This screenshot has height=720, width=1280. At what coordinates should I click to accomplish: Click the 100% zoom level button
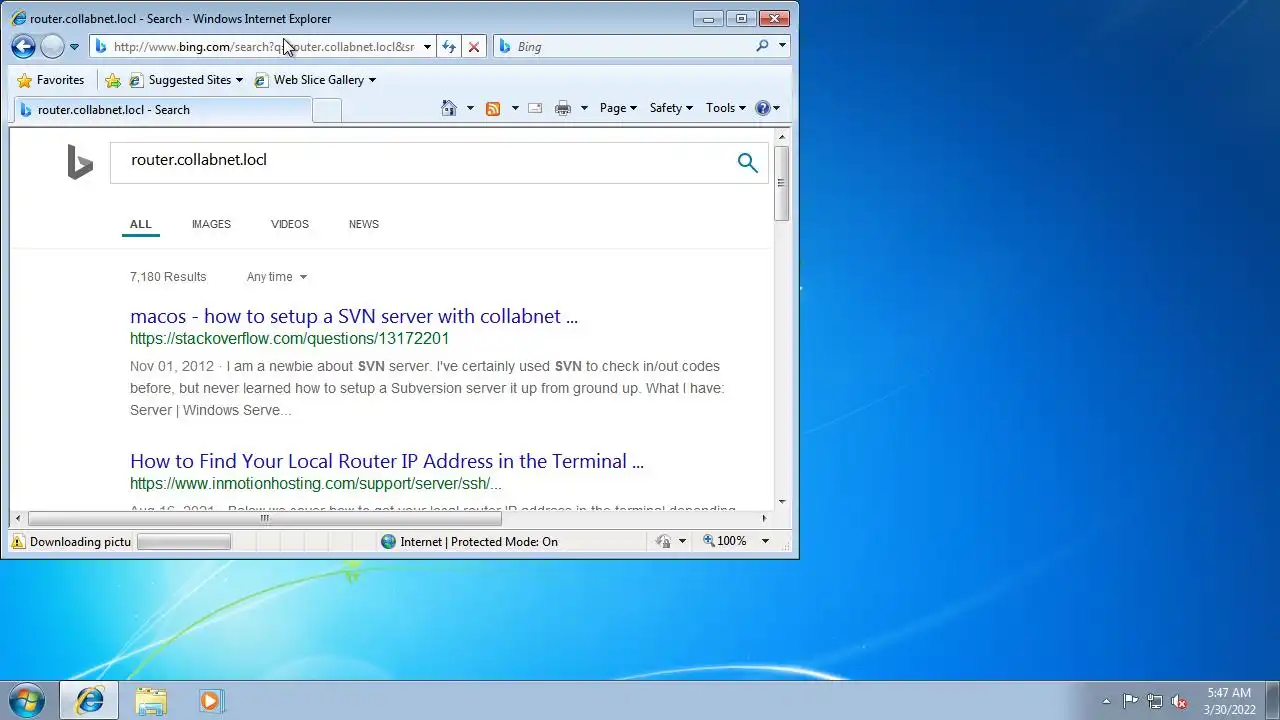pos(726,541)
